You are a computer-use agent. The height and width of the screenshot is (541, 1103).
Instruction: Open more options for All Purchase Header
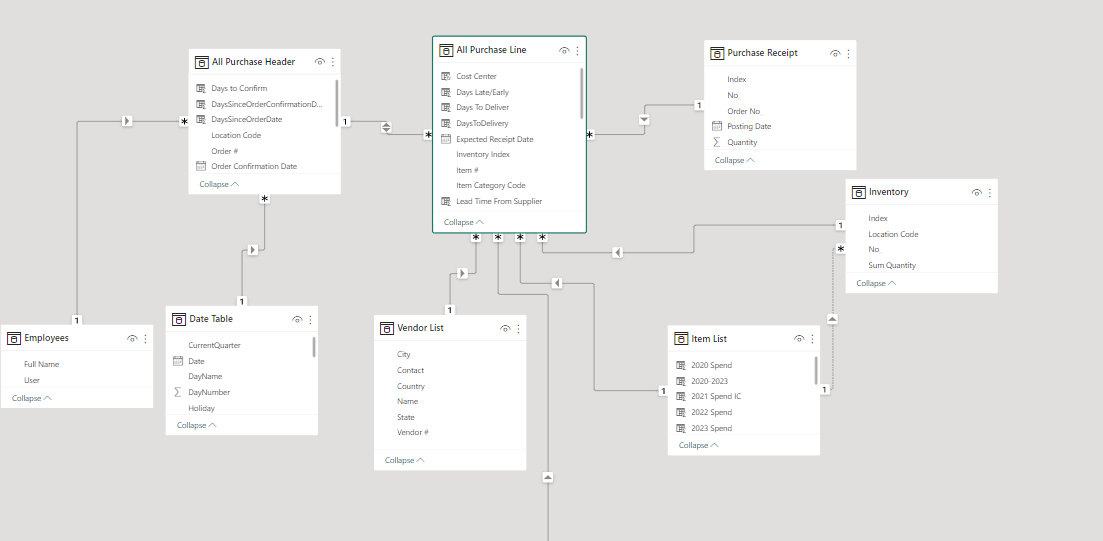[333, 62]
